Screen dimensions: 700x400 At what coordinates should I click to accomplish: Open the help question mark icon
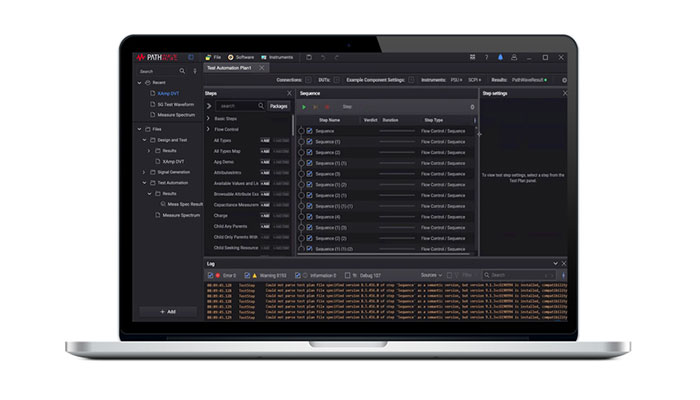tap(487, 58)
